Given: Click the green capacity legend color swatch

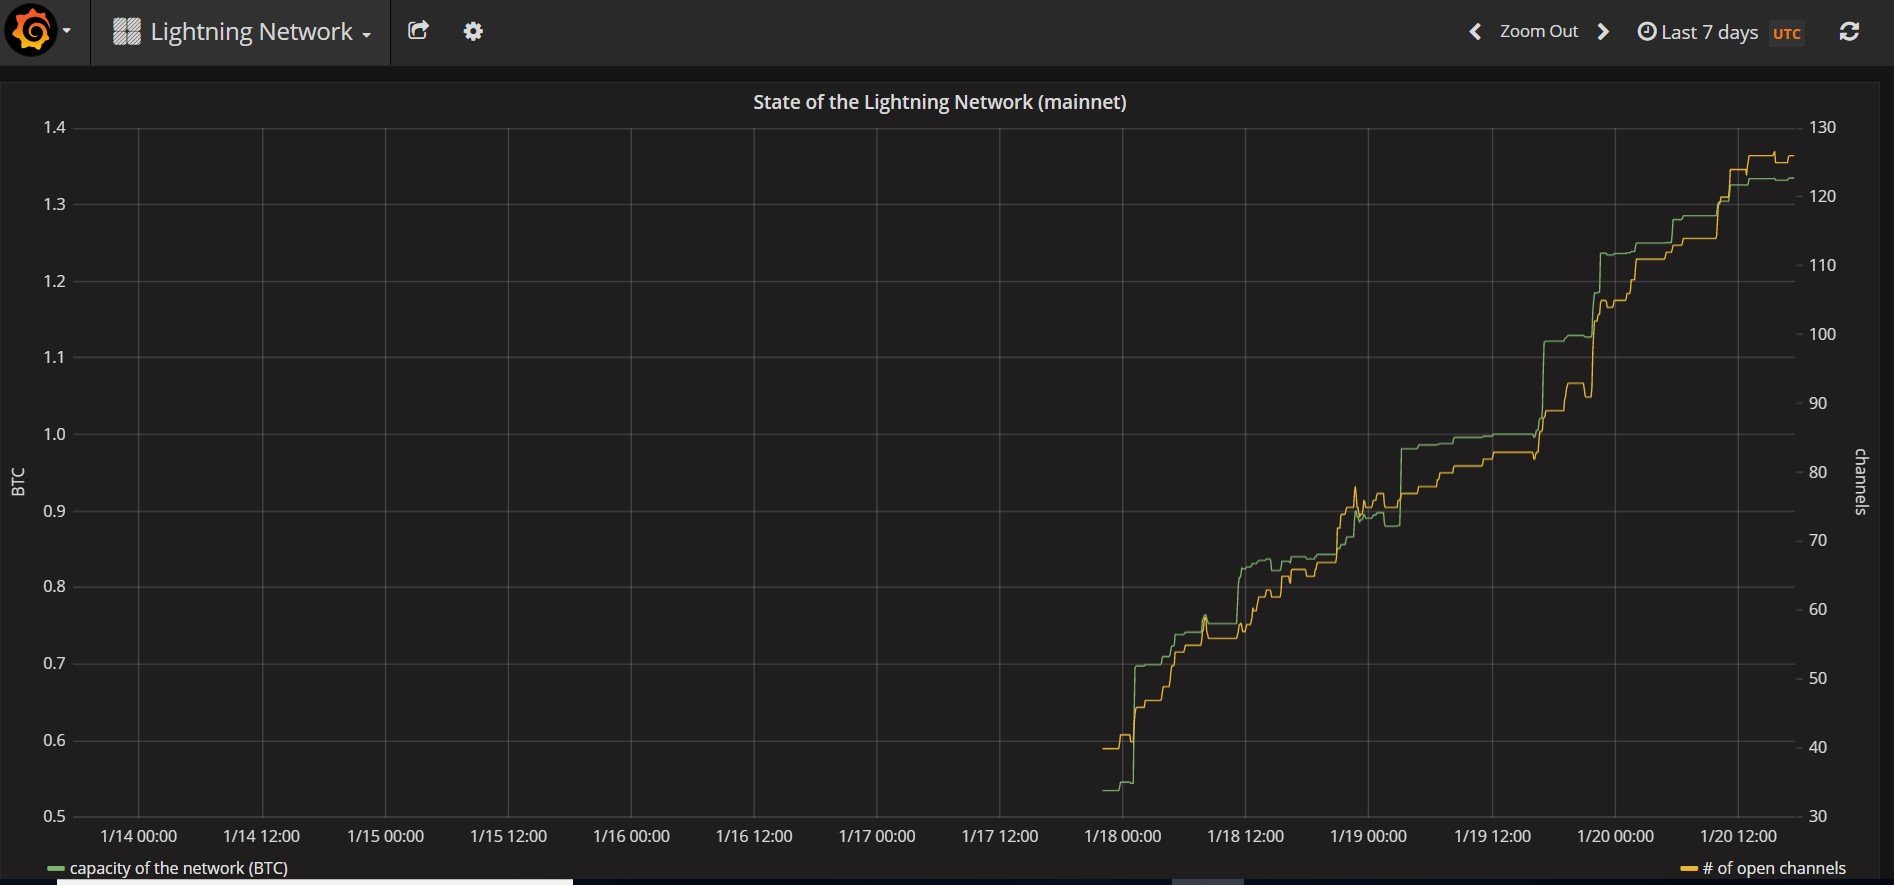Looking at the screenshot, I should click(x=56, y=869).
